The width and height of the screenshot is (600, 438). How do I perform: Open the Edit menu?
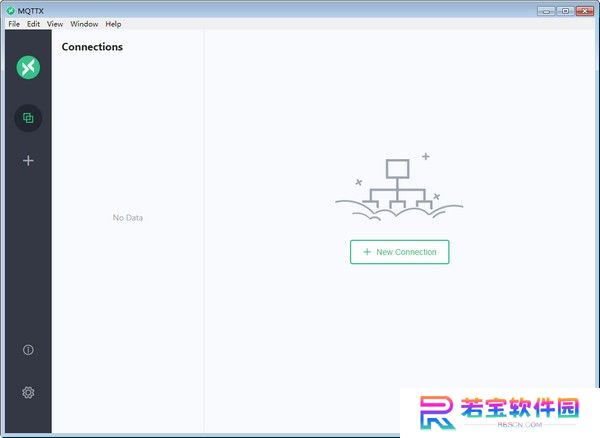[x=33, y=24]
